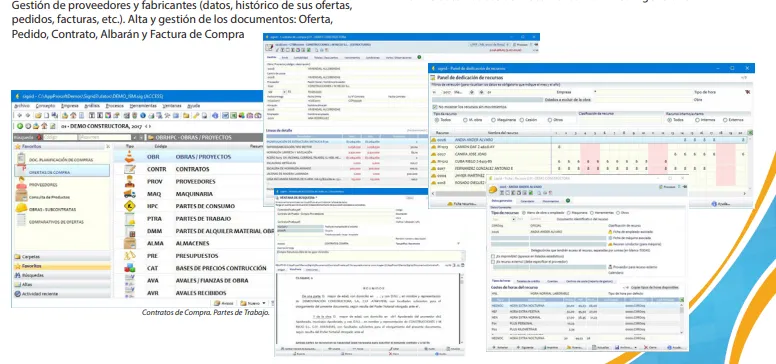Open Ayuda menu

coord(194,105)
